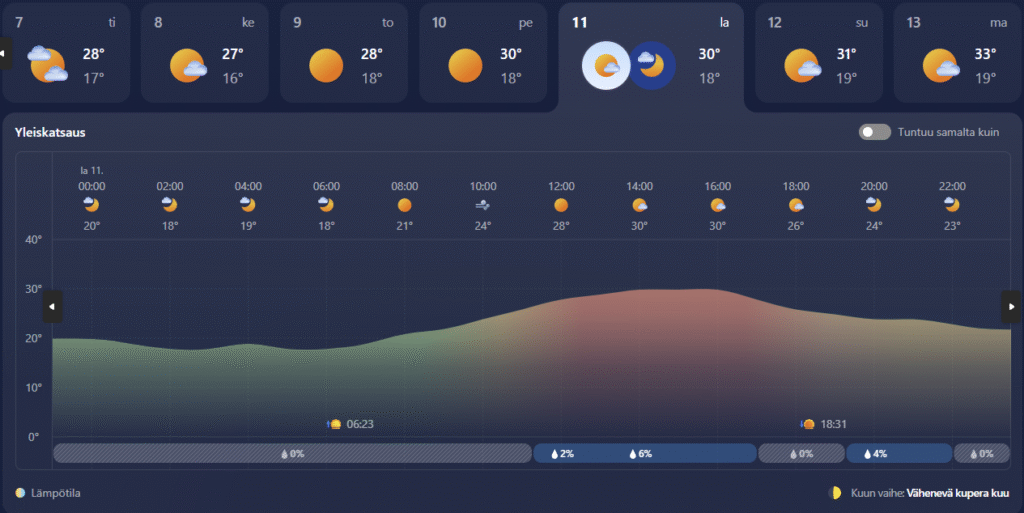Viewport: 1024px width, 513px height.
Task: Toggle the 'Tuntuu samalta kuin' switch
Action: coord(874,132)
